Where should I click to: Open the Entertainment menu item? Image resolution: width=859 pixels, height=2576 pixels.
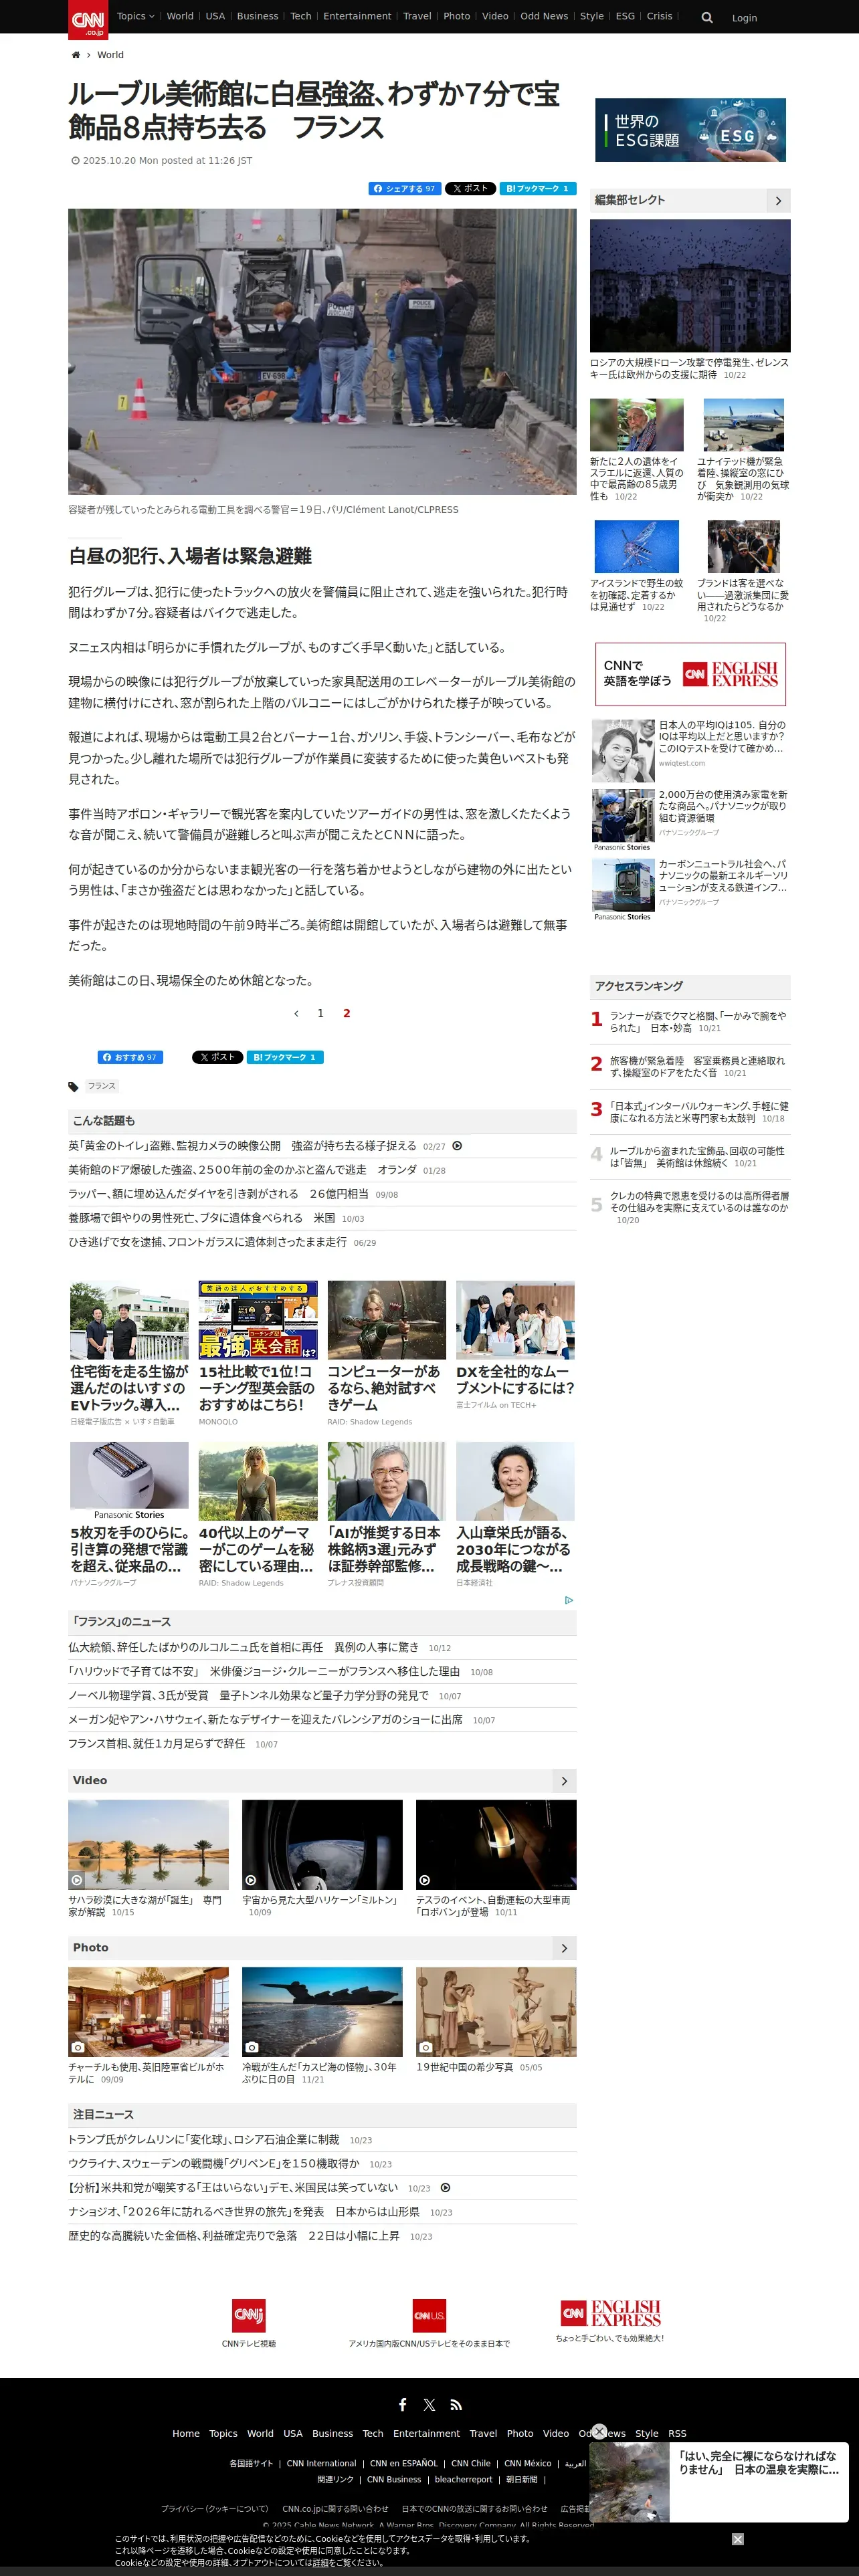click(357, 16)
